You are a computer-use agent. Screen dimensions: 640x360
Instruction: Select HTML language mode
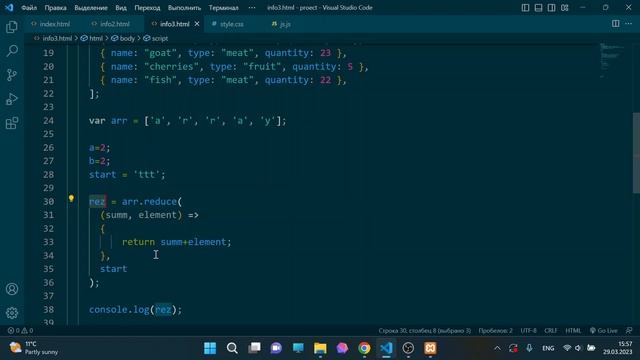(573, 331)
